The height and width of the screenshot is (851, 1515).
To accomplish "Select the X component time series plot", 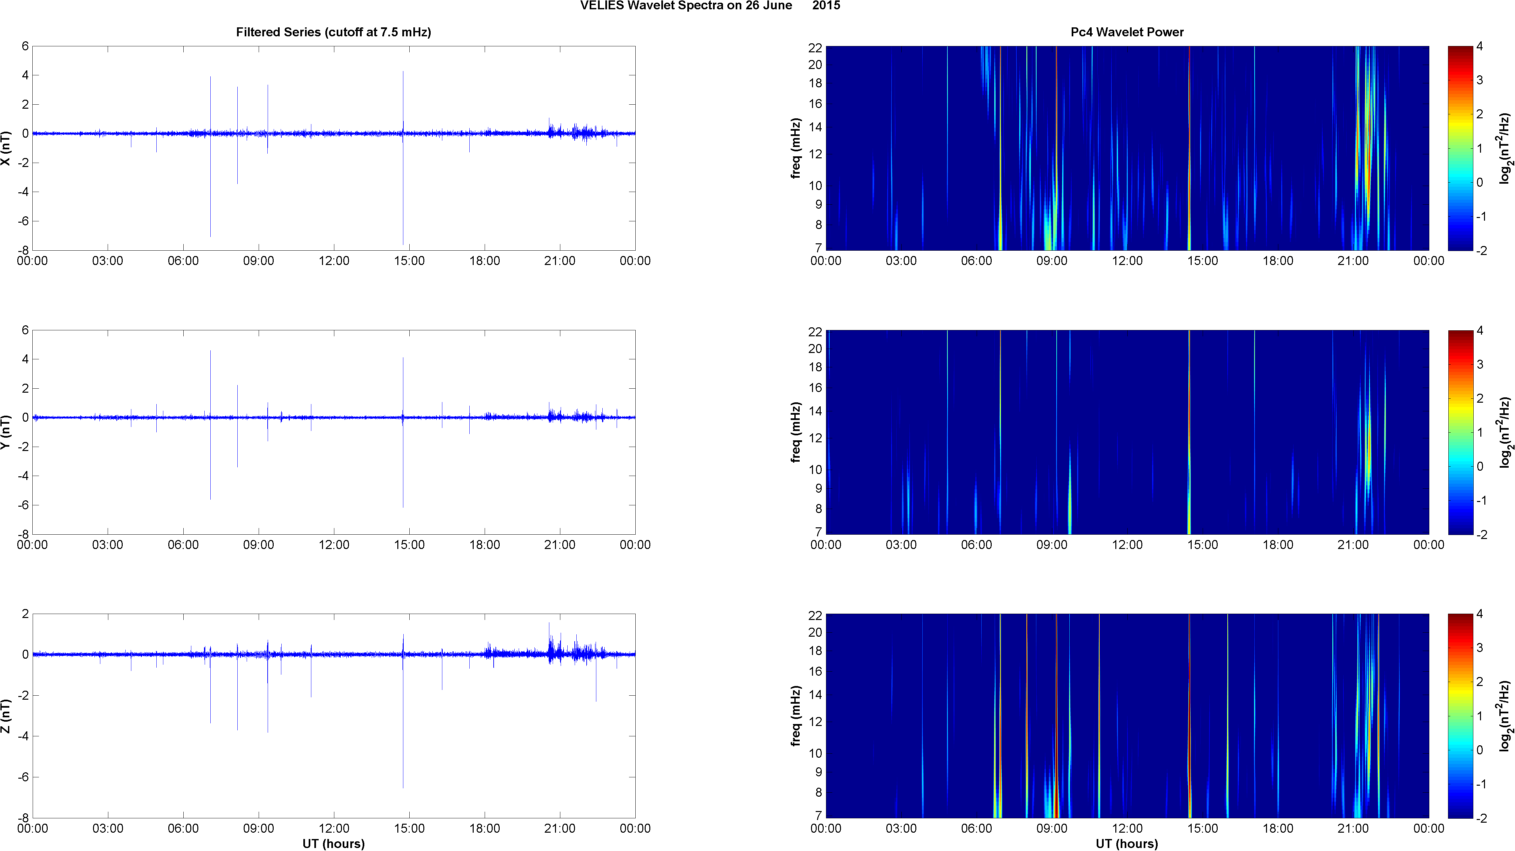I will 333,148.
